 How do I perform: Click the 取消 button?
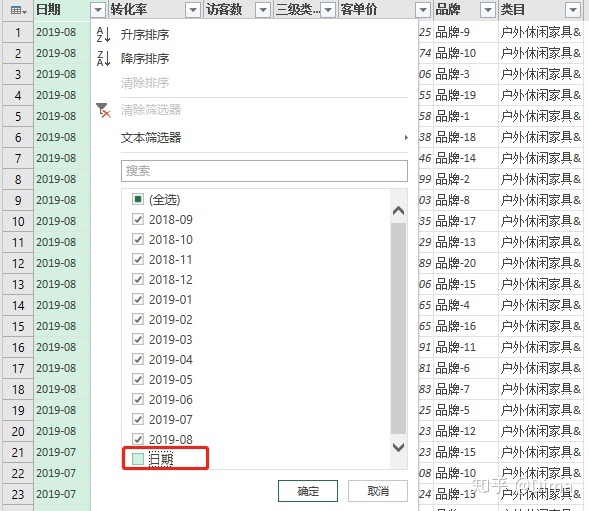pyautogui.click(x=378, y=491)
